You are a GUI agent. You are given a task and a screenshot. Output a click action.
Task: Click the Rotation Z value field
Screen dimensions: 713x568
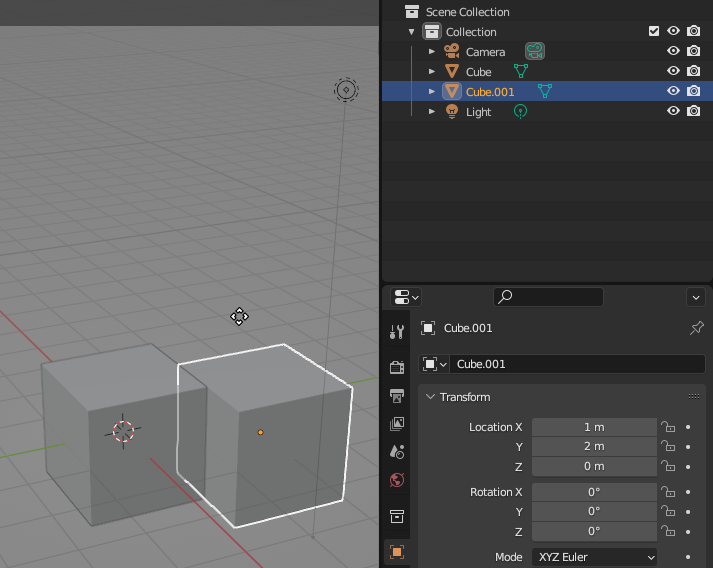point(594,531)
